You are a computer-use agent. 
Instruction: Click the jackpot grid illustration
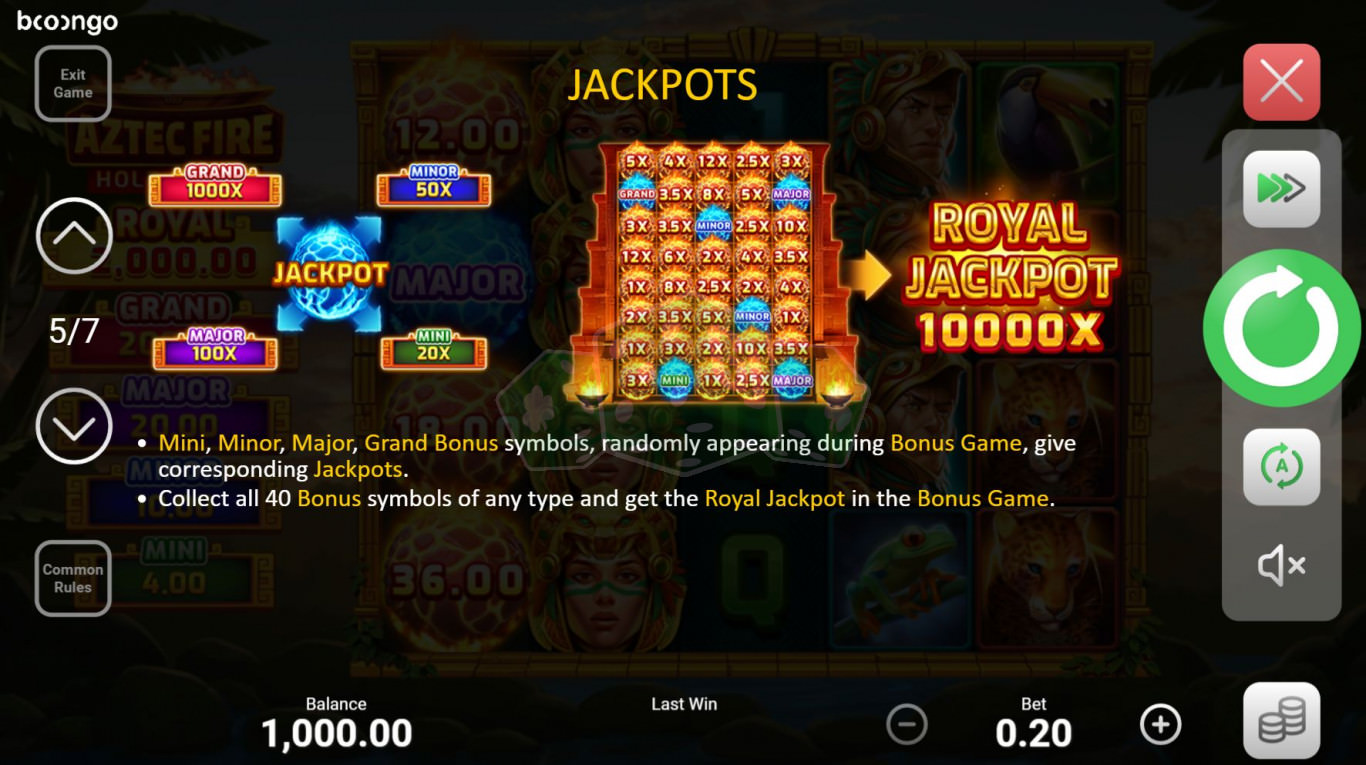(715, 272)
